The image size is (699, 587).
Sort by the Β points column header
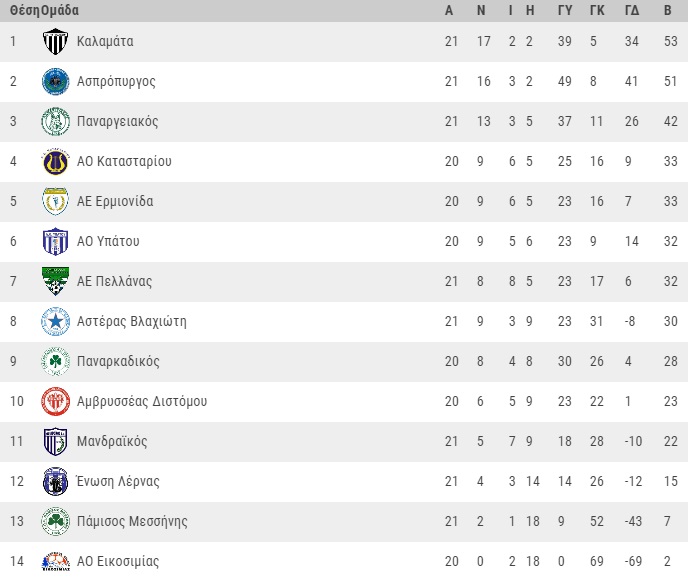pos(667,10)
